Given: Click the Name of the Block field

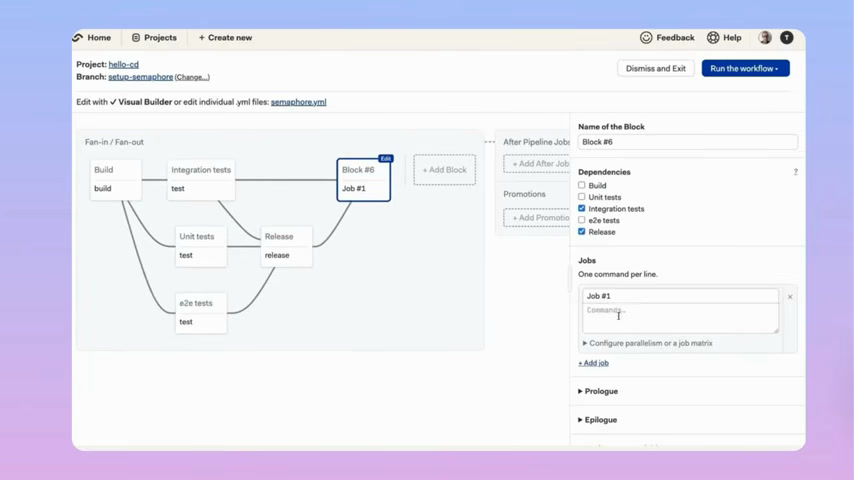Looking at the screenshot, I should (x=687, y=142).
